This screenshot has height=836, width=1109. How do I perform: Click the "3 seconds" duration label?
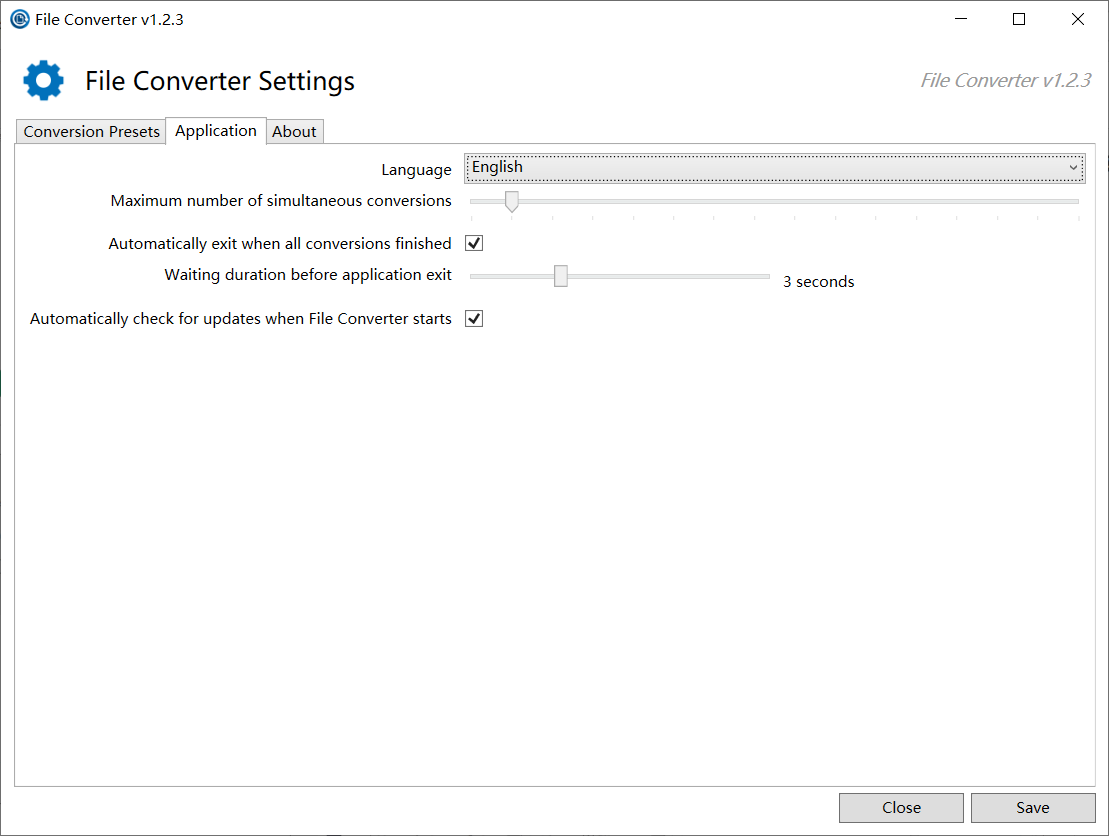pos(818,281)
